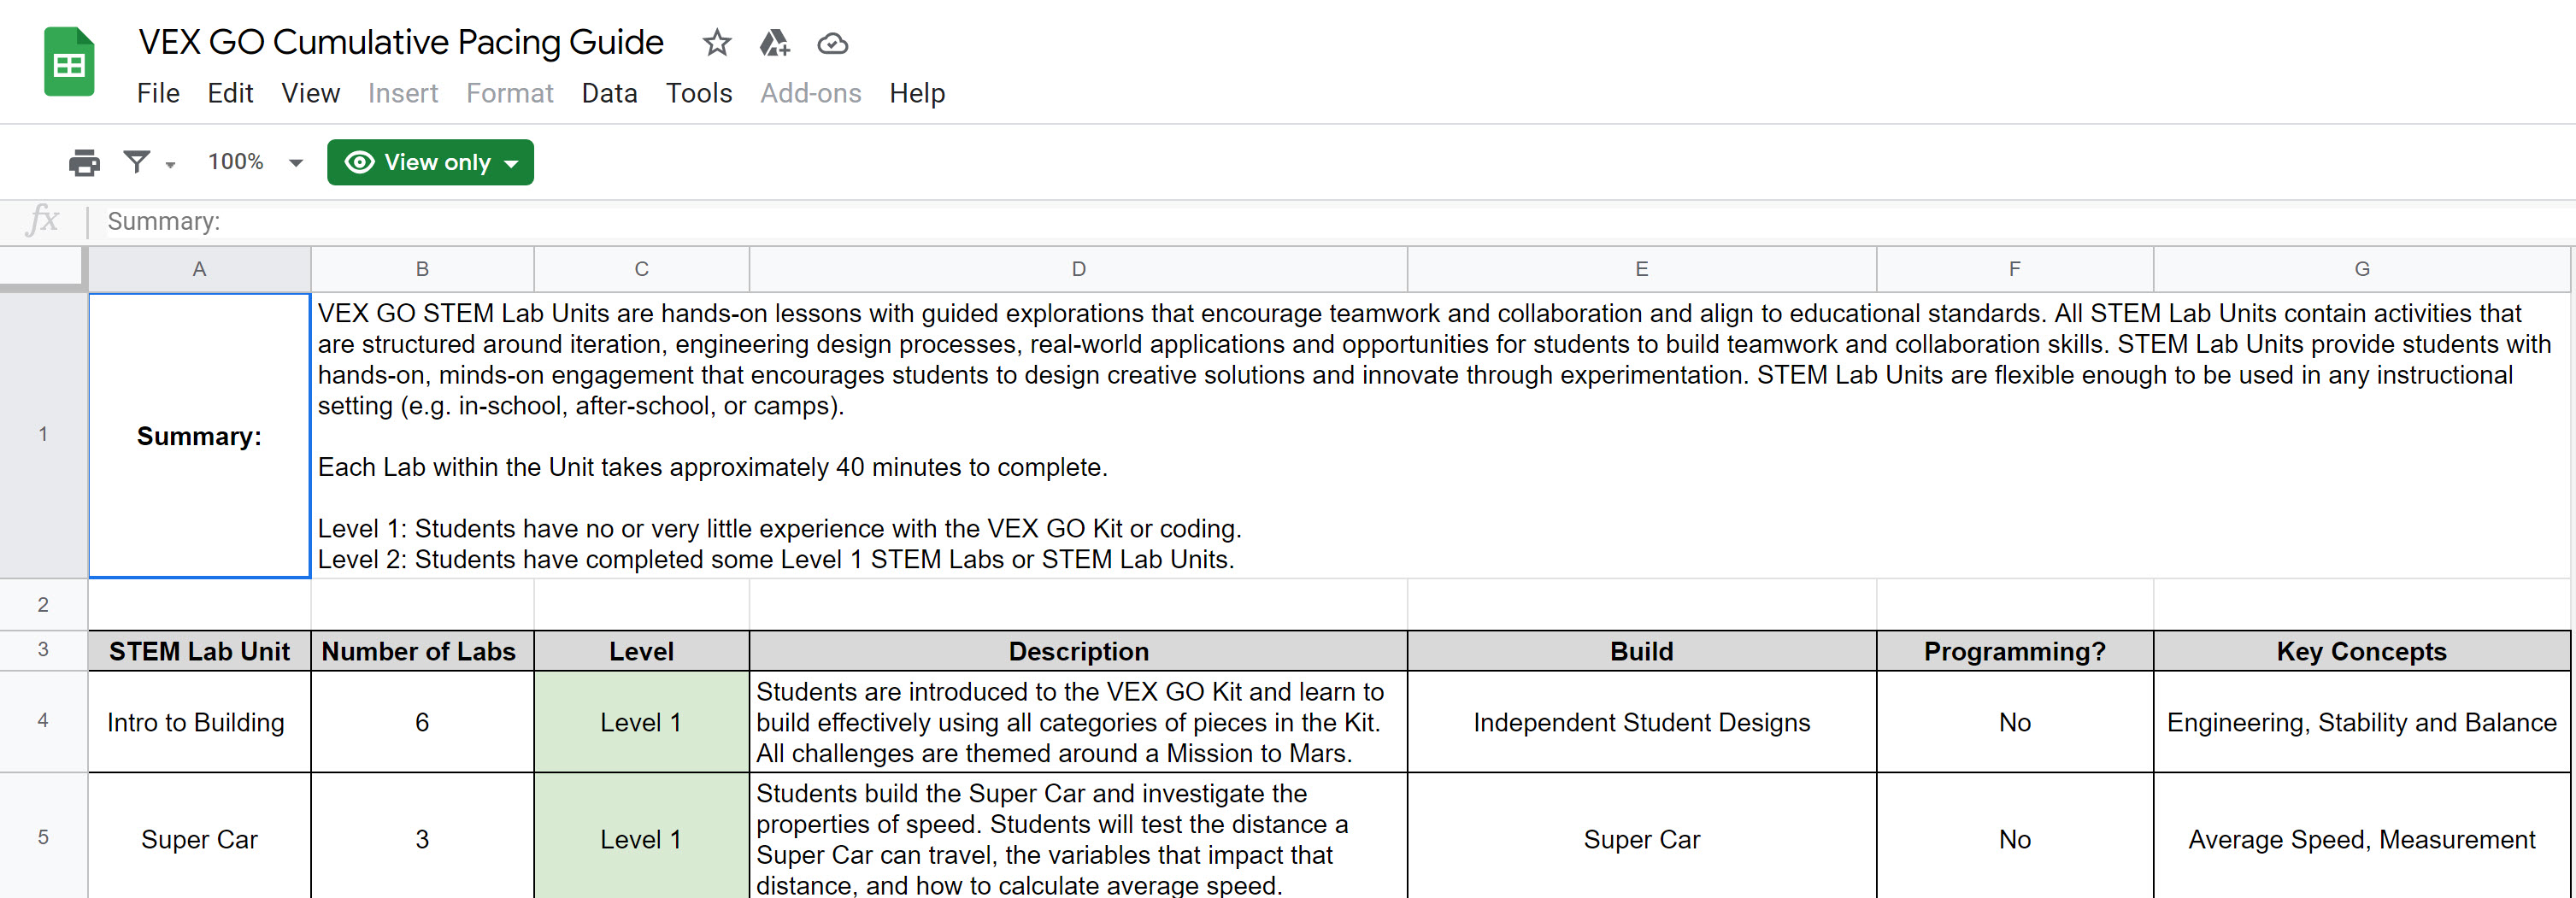Screen dimensions: 2576x898
Task: Star the VEX GO Cumulative Pacing Guide
Action: pyautogui.click(x=716, y=43)
